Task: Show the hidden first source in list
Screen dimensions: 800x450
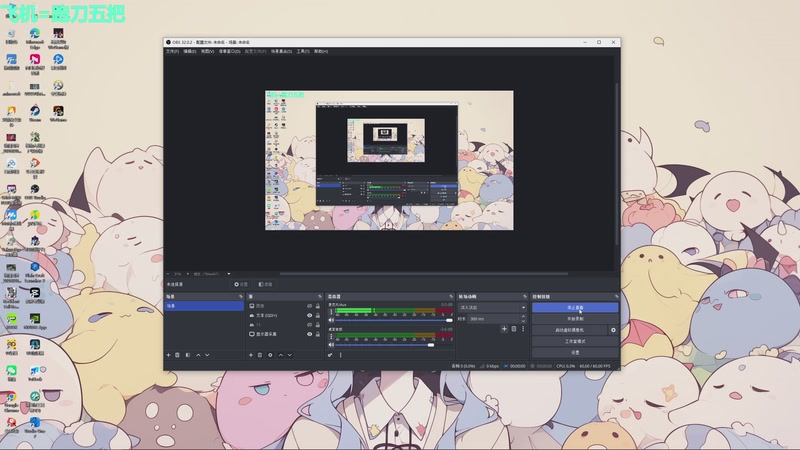Action: click(309, 306)
